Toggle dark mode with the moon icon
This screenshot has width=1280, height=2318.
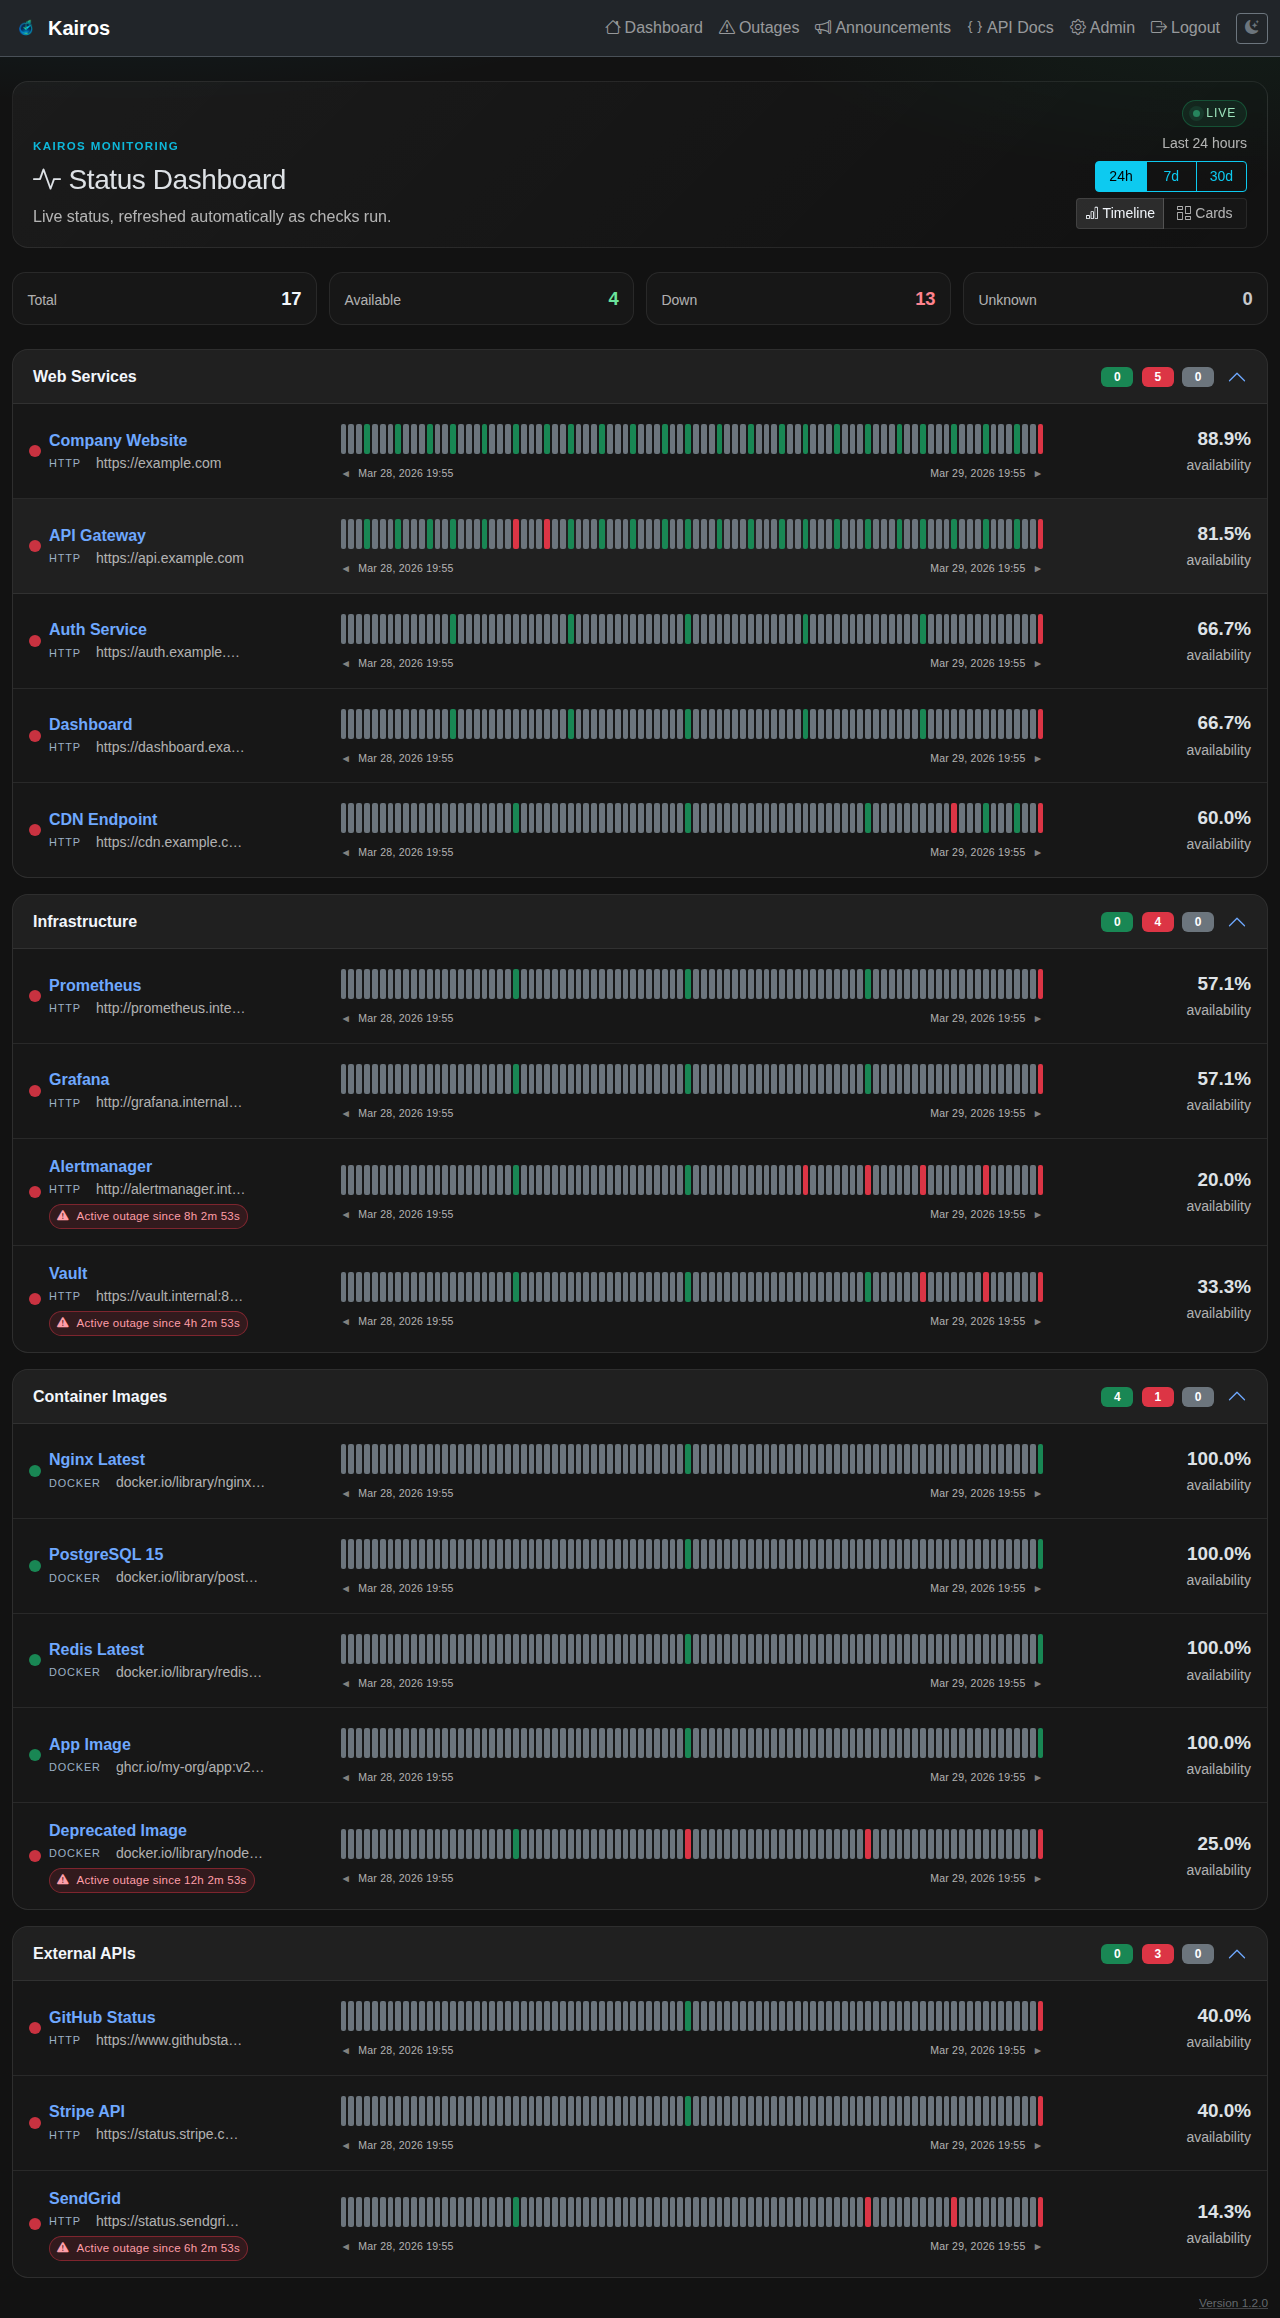[x=1251, y=28]
